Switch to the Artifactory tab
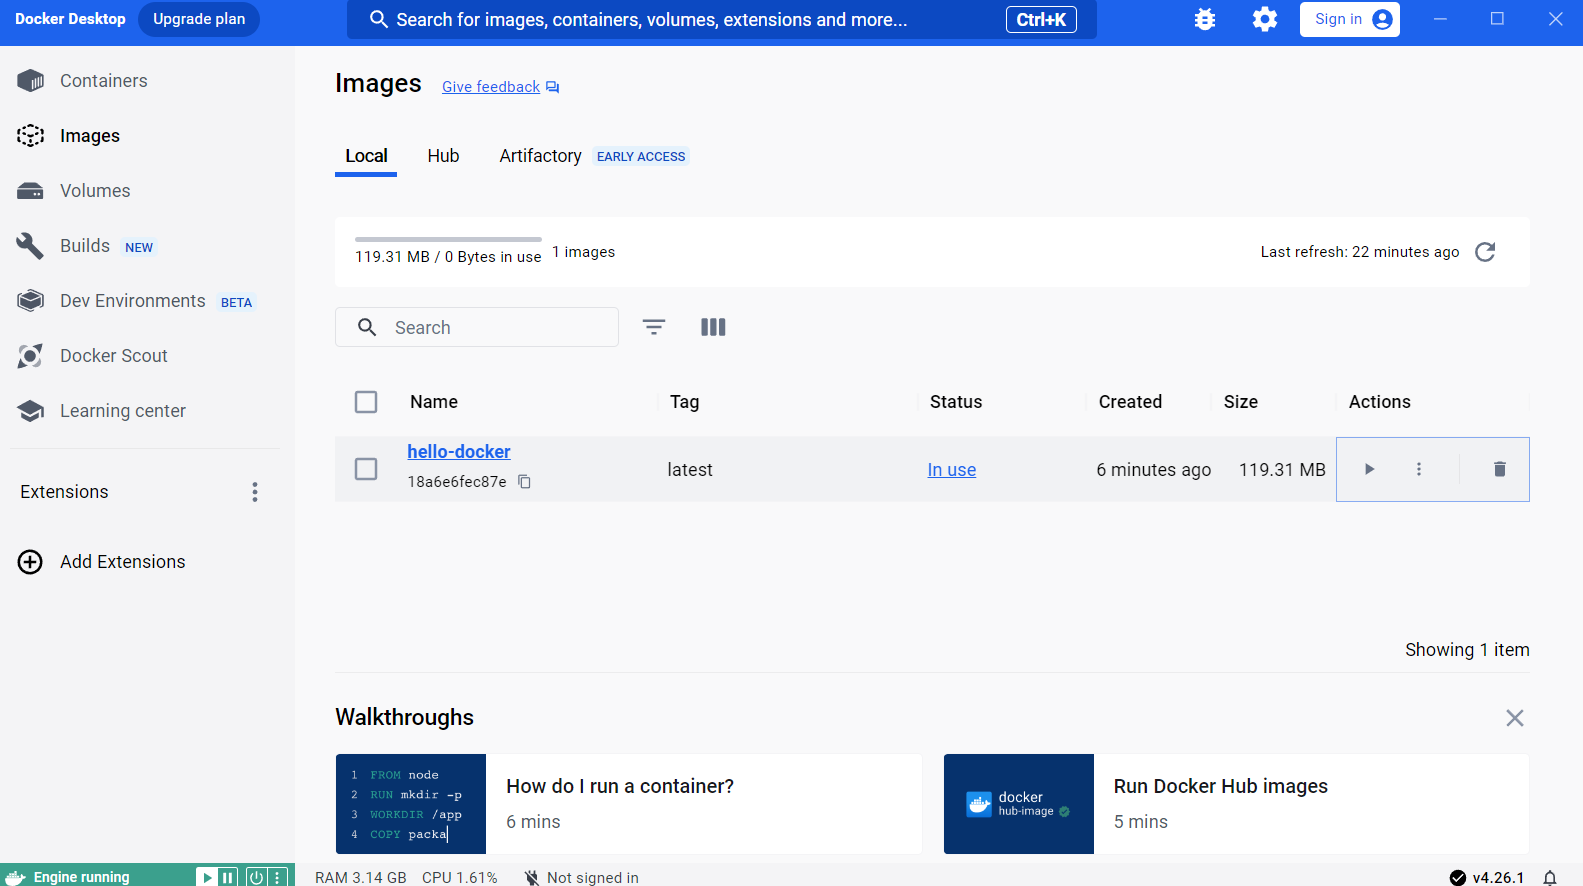Image resolution: width=1583 pixels, height=886 pixels. (x=540, y=156)
